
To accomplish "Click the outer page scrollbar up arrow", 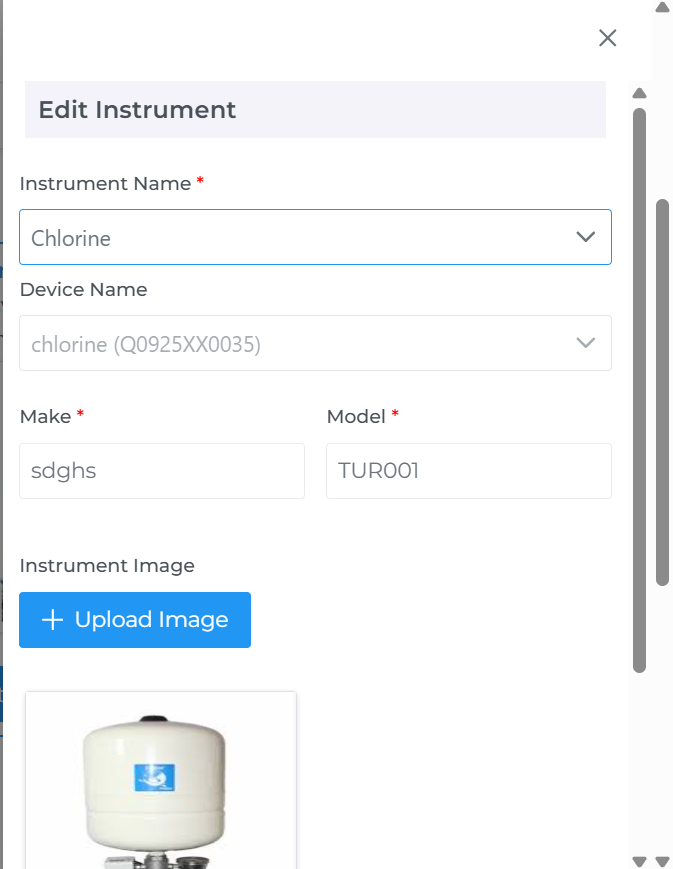I will [662, 7].
